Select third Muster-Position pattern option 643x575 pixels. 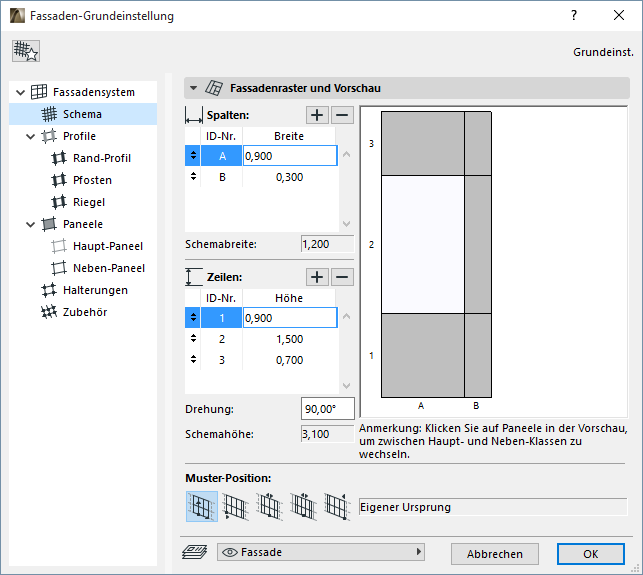click(269, 507)
